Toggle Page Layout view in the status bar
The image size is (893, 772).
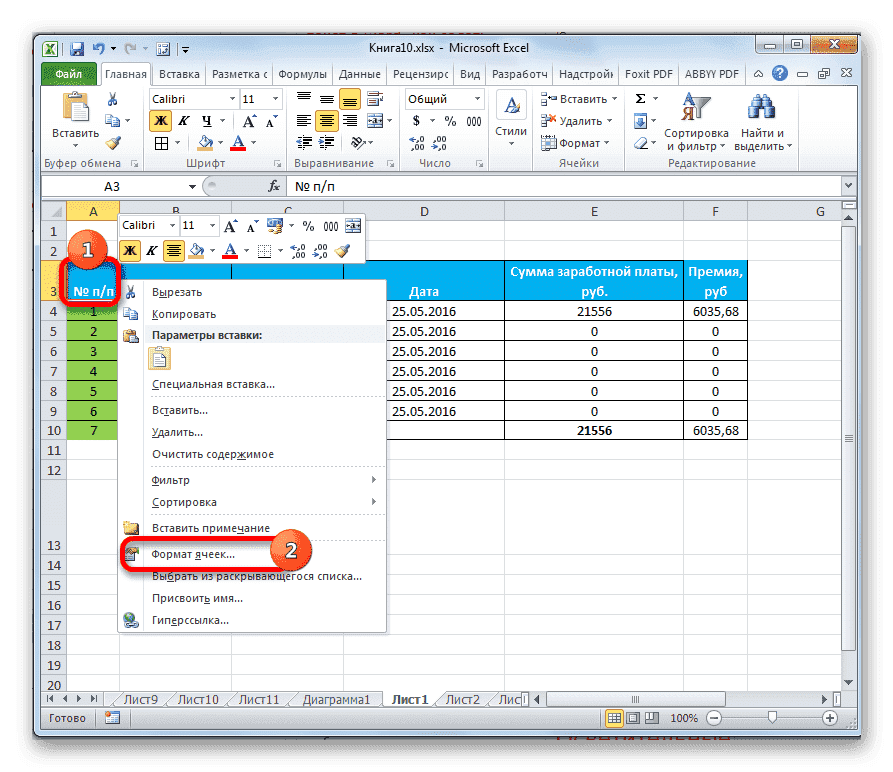(634, 716)
